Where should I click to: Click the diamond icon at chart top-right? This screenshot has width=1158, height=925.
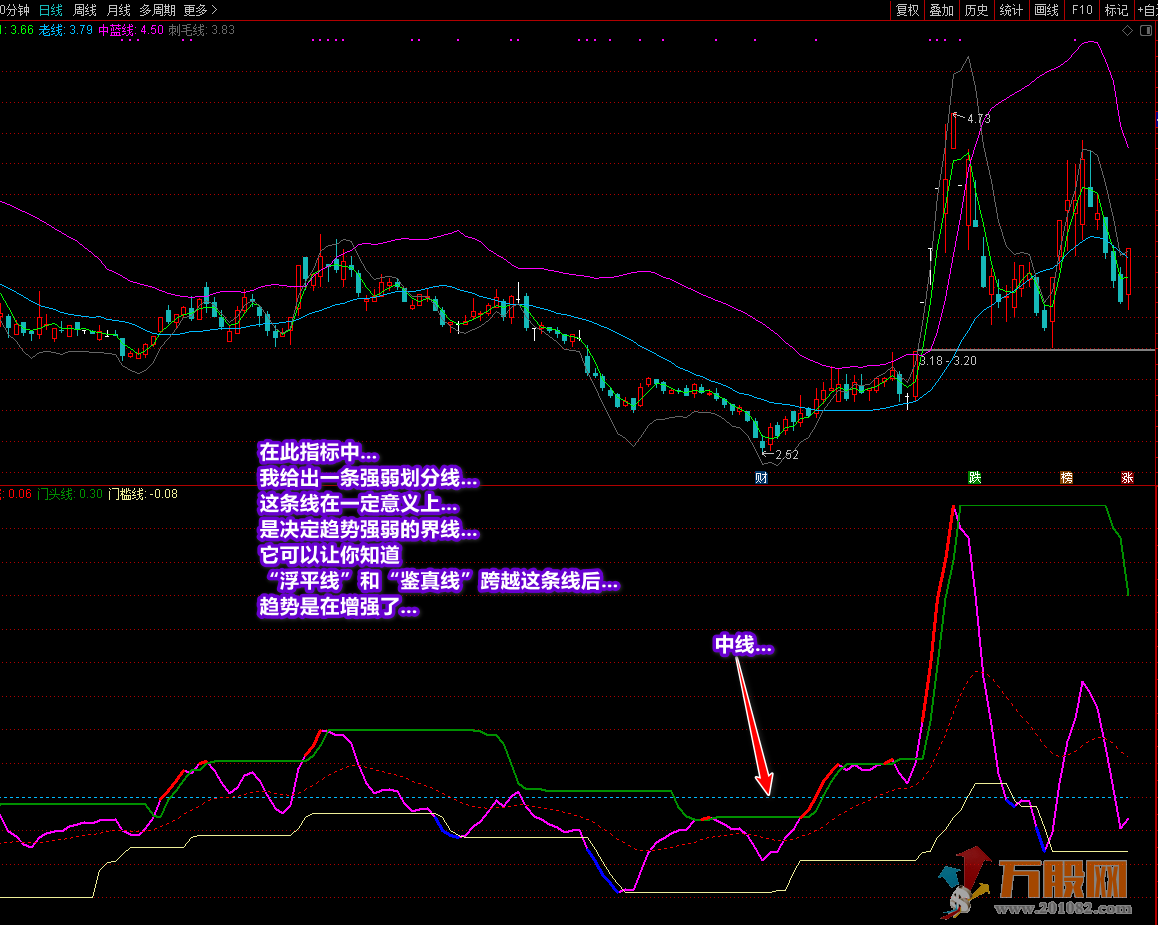(1128, 30)
